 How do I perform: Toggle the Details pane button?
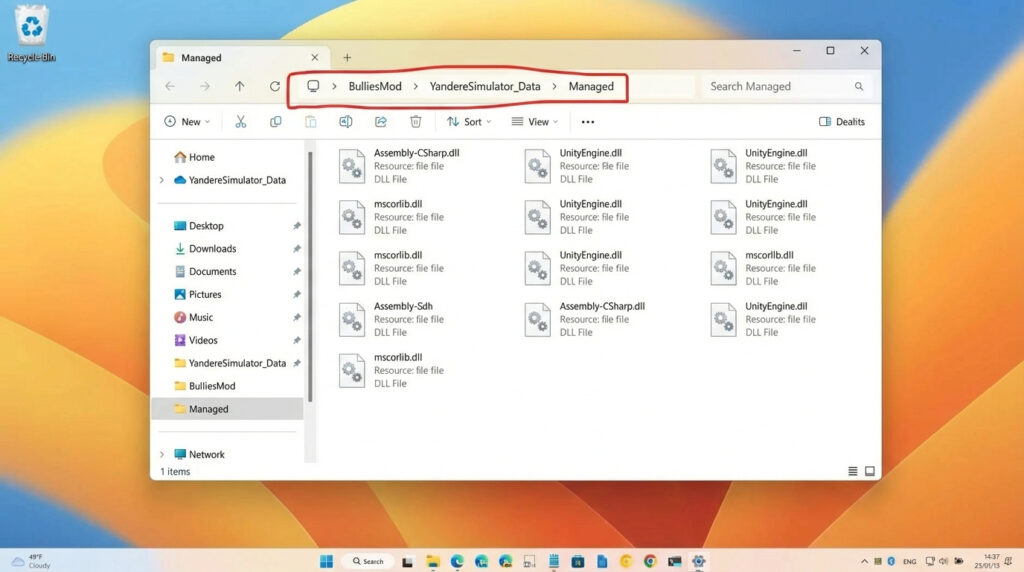tap(842, 122)
